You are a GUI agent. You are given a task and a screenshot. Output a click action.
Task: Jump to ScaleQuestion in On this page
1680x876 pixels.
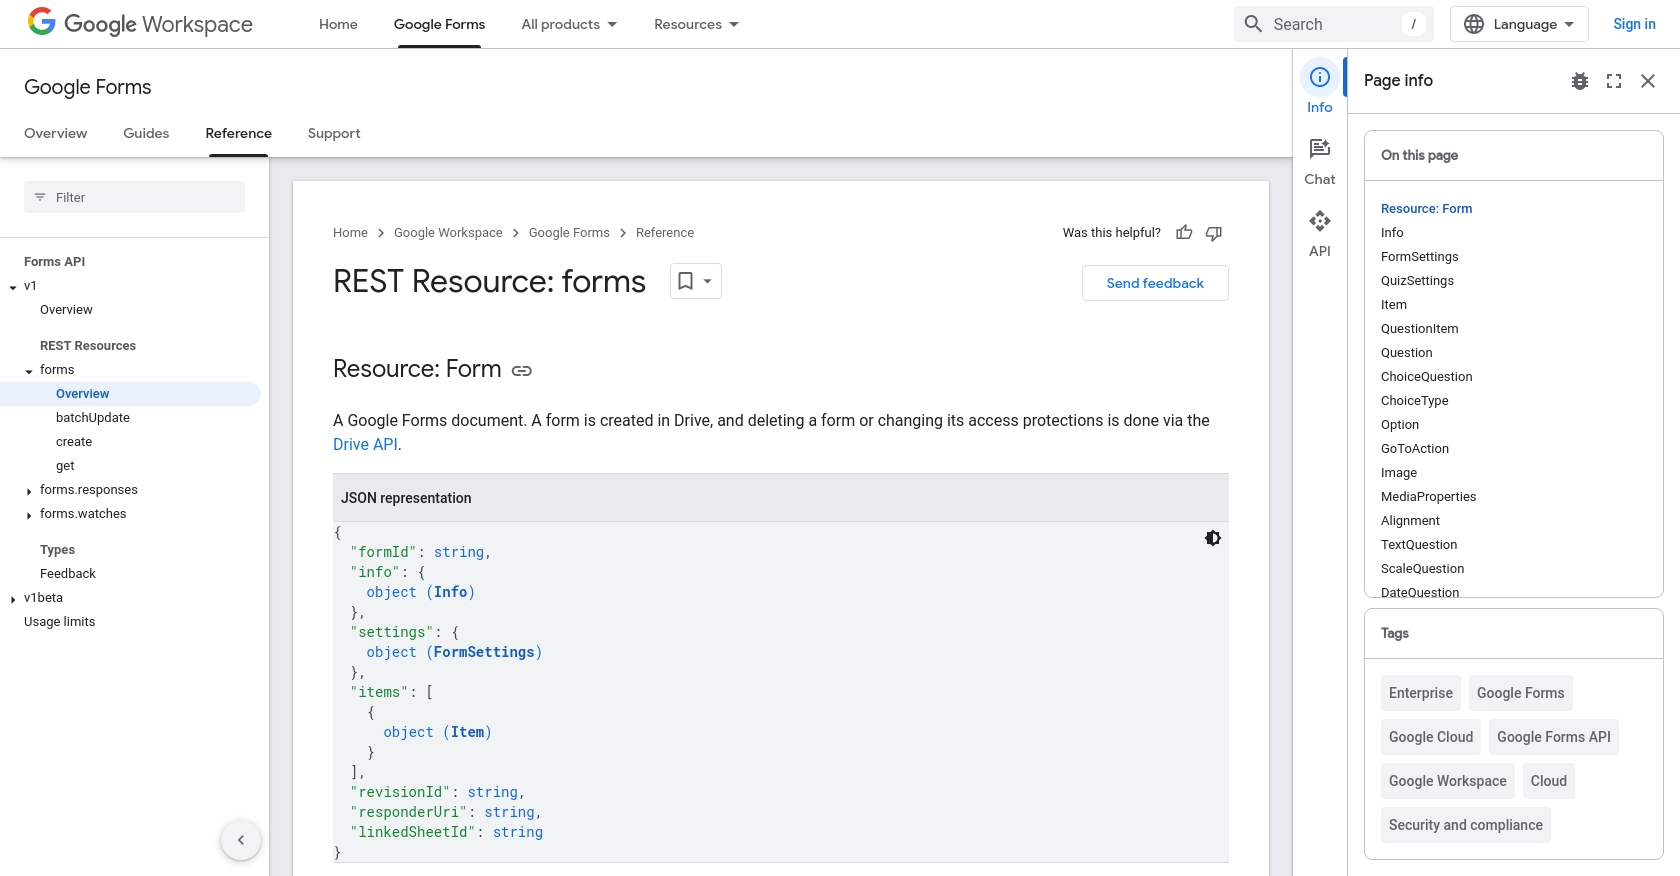tap(1422, 569)
